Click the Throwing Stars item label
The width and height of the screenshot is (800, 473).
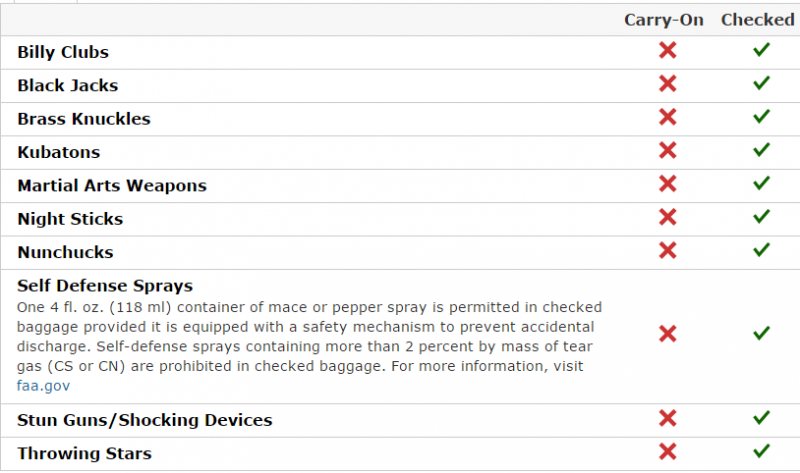click(84, 454)
